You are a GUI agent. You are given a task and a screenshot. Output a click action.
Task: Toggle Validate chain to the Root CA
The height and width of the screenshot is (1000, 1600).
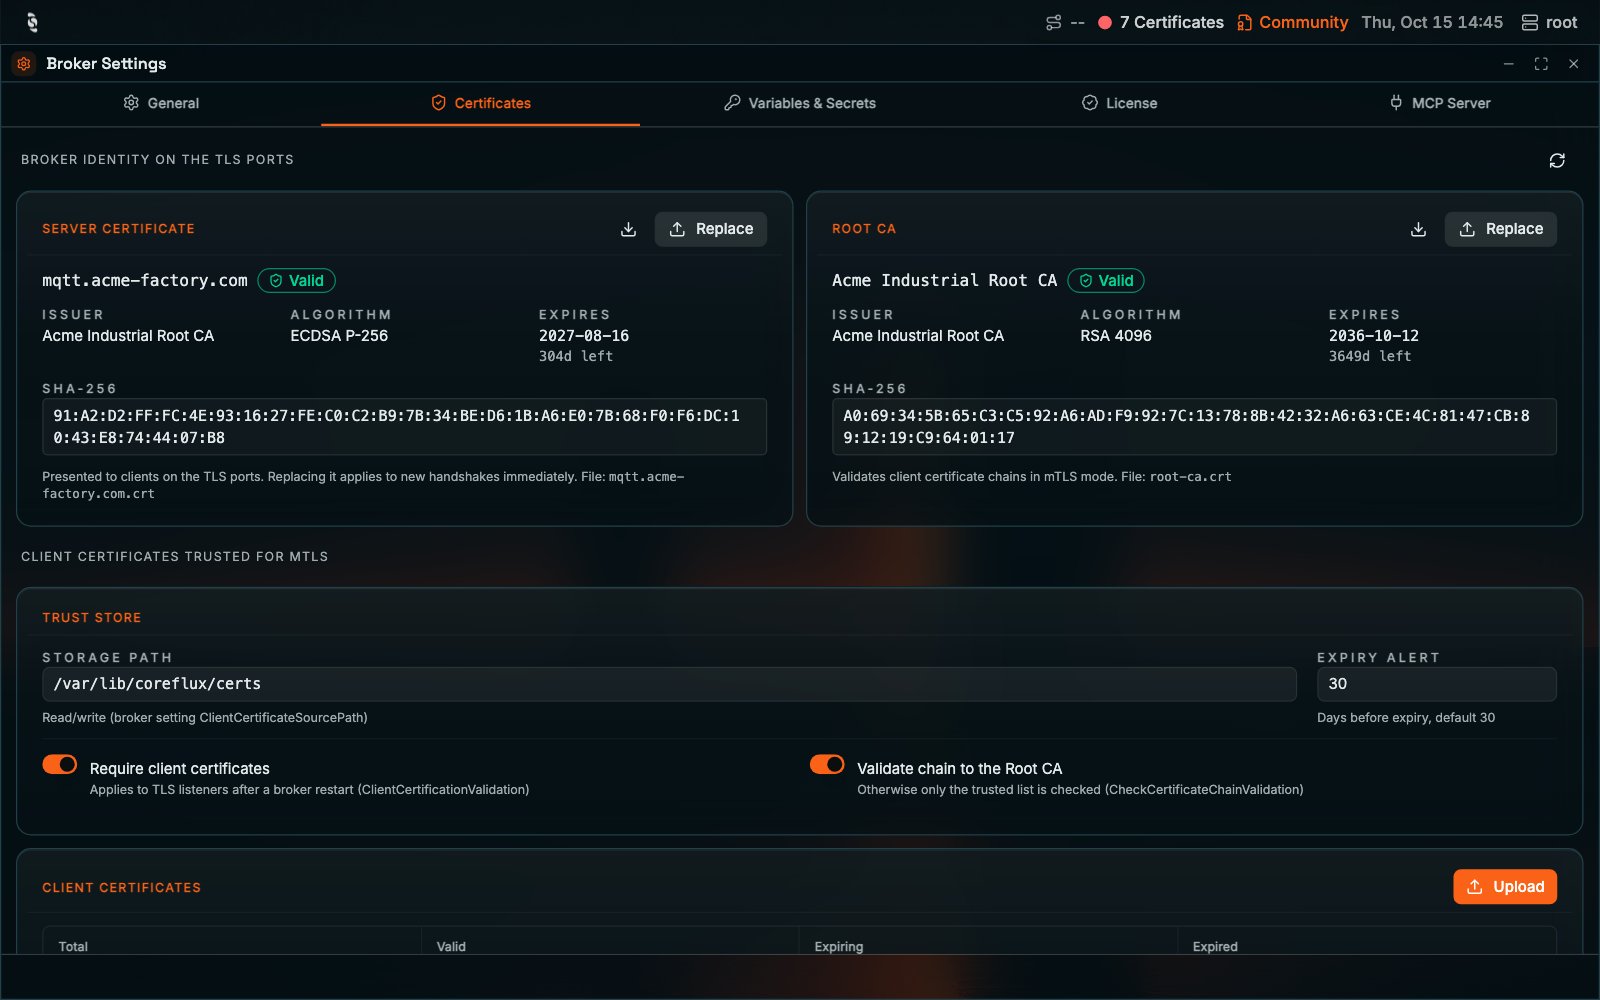pos(827,764)
